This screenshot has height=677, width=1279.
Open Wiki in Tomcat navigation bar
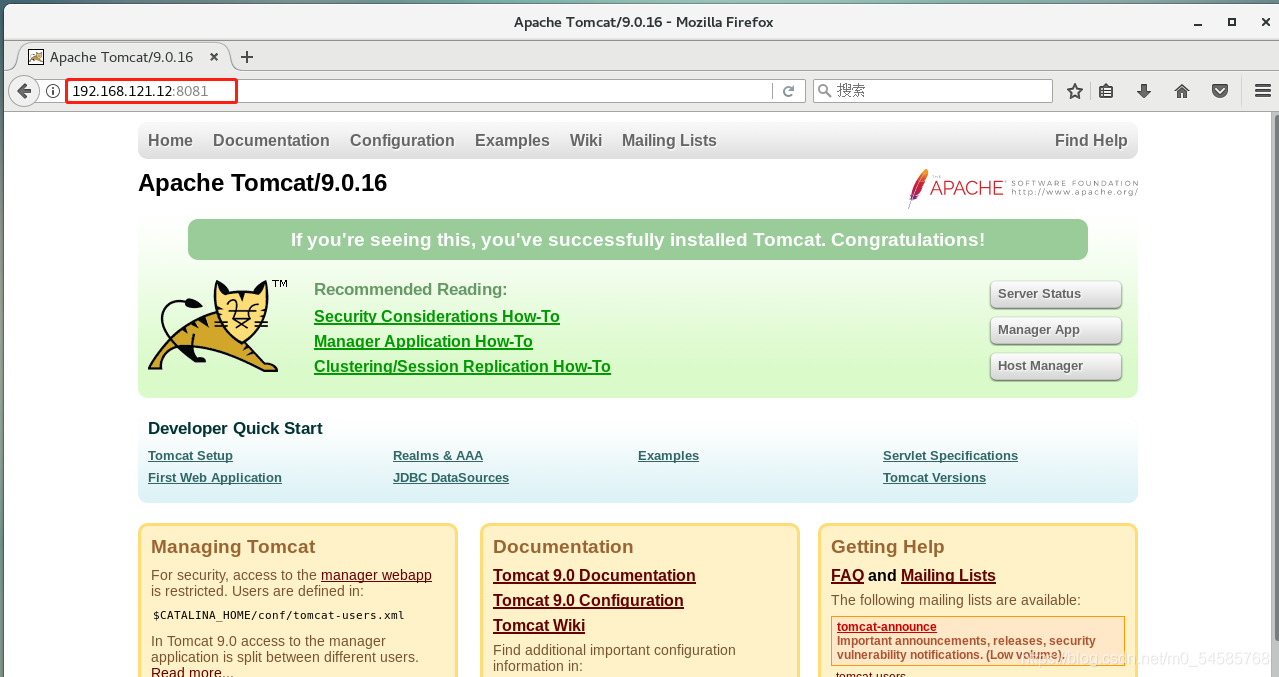coord(586,141)
